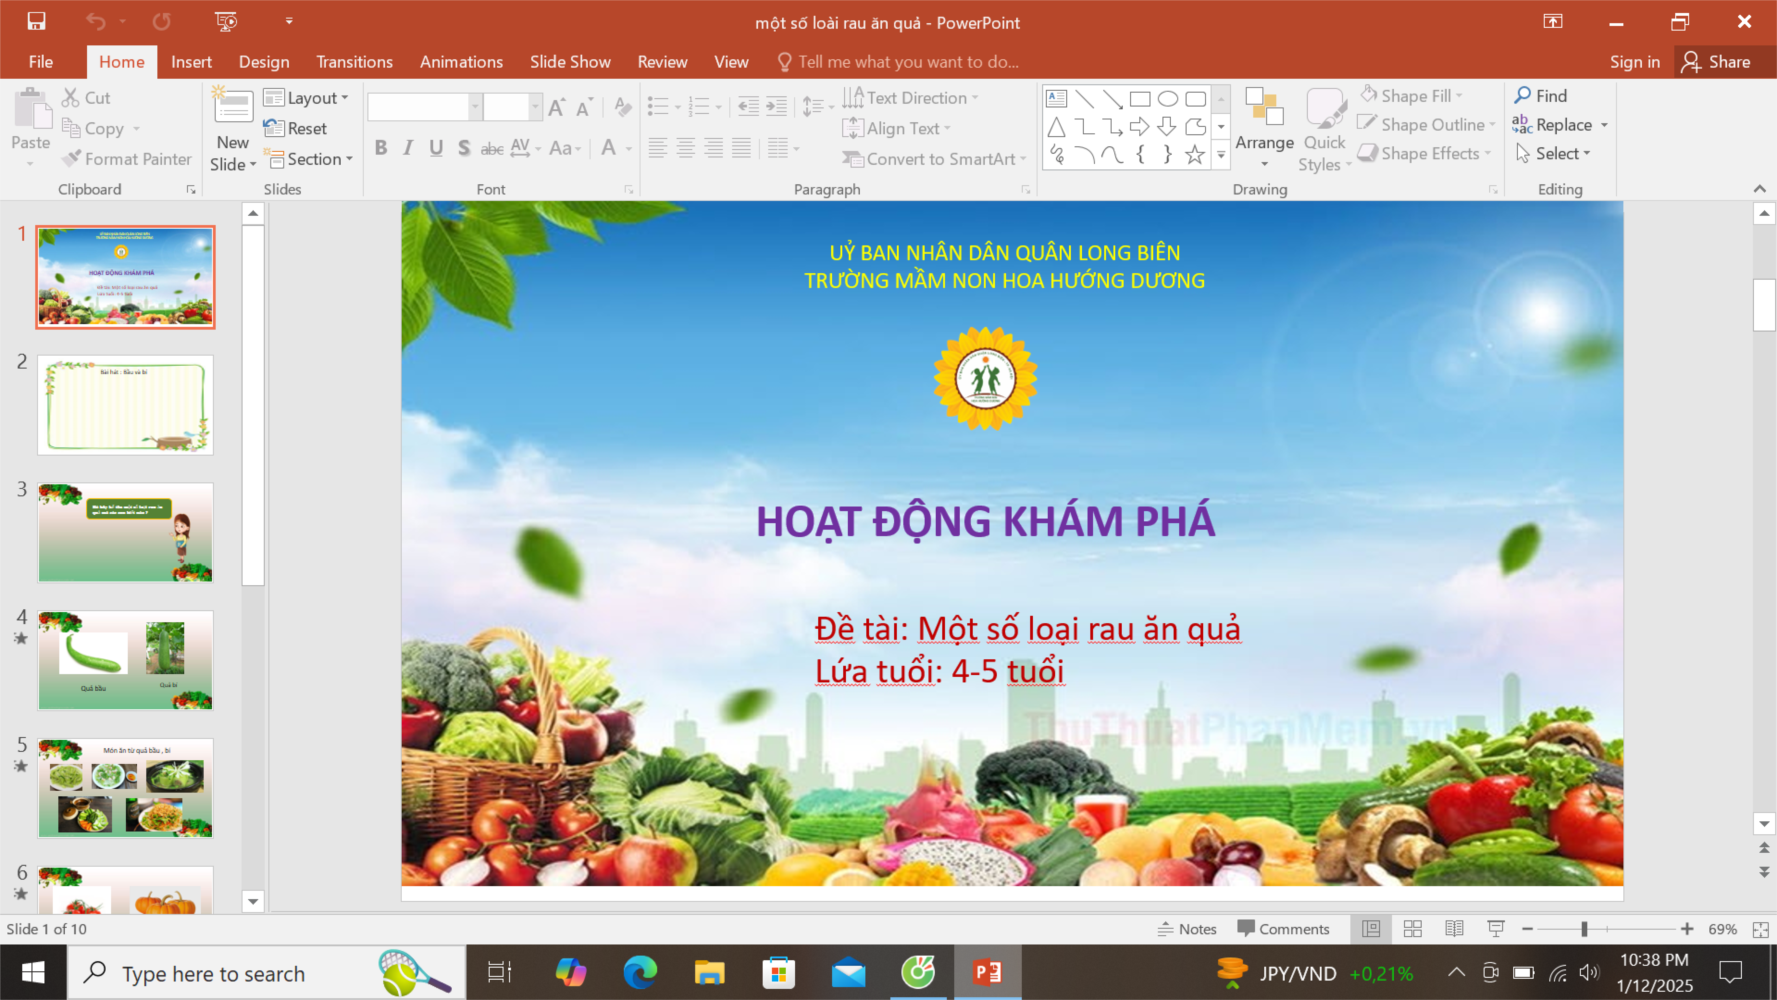Start slideshow from status bar icon

tap(1496, 929)
